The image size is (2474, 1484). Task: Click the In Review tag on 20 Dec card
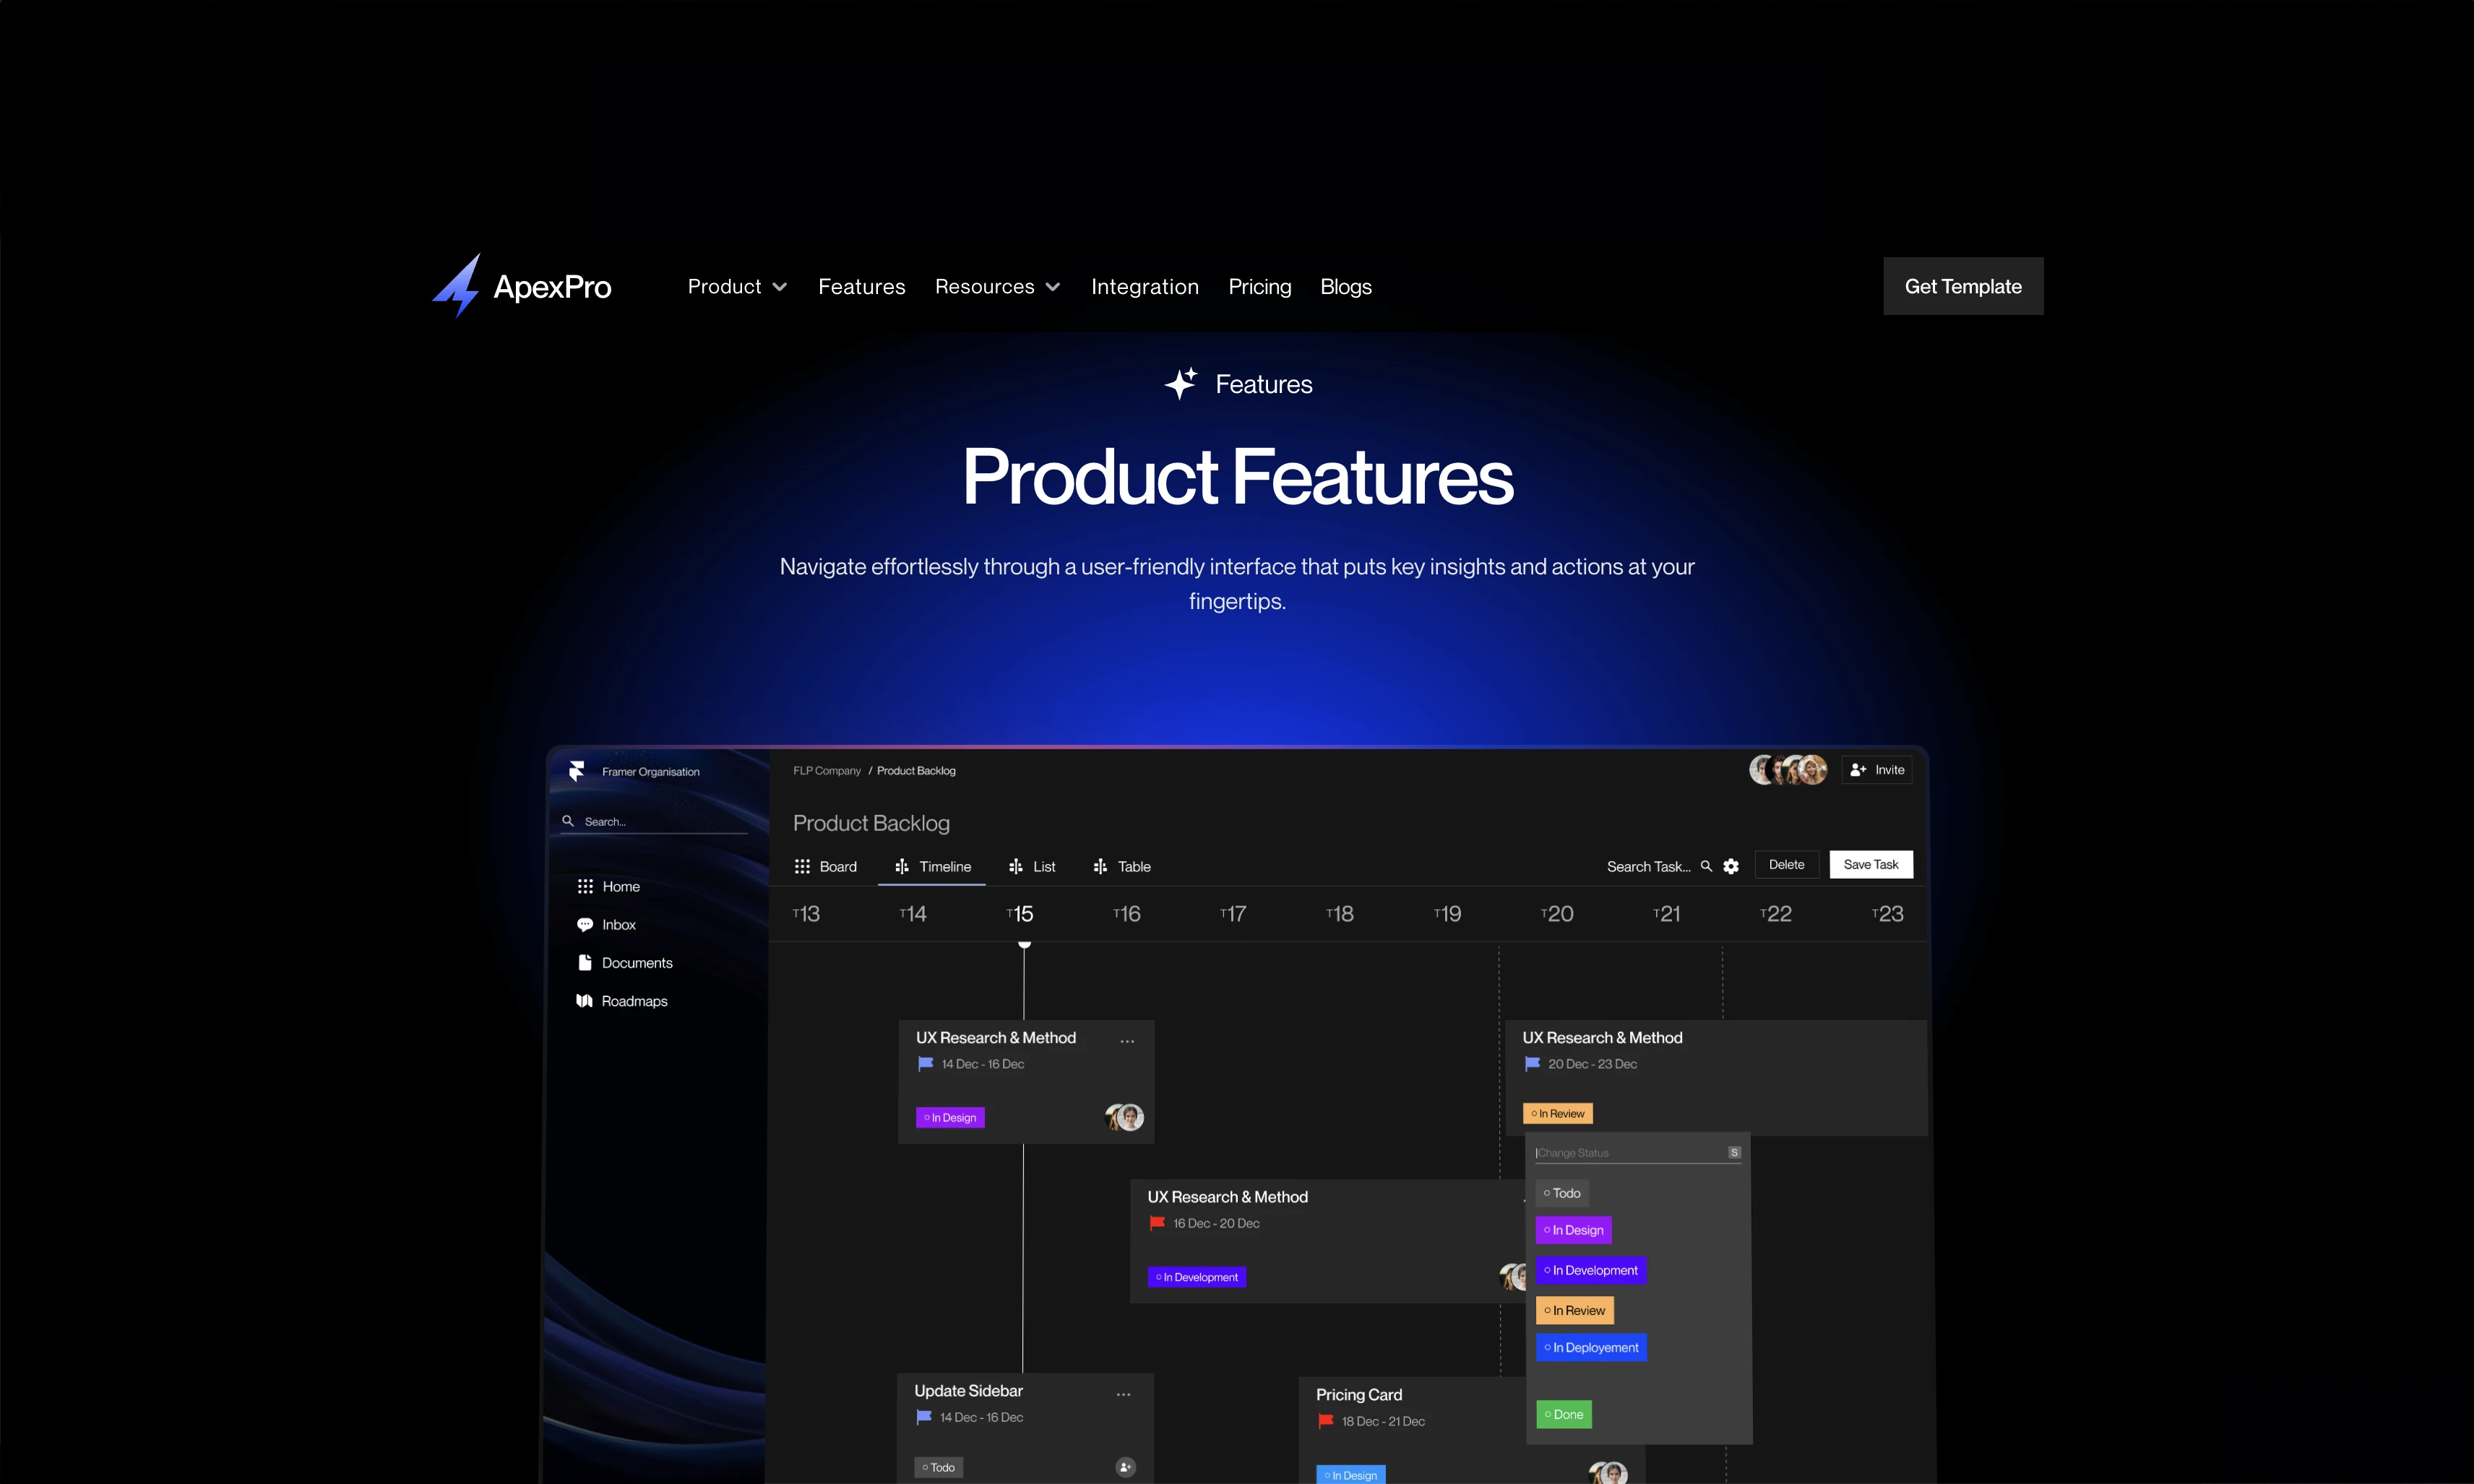point(1558,1113)
